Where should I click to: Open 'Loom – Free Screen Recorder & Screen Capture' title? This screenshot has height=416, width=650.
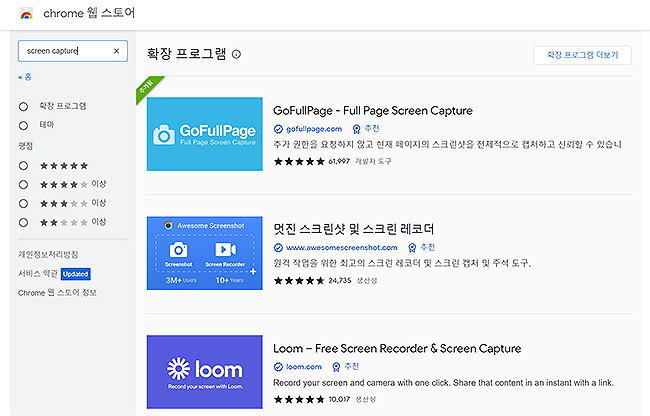397,348
